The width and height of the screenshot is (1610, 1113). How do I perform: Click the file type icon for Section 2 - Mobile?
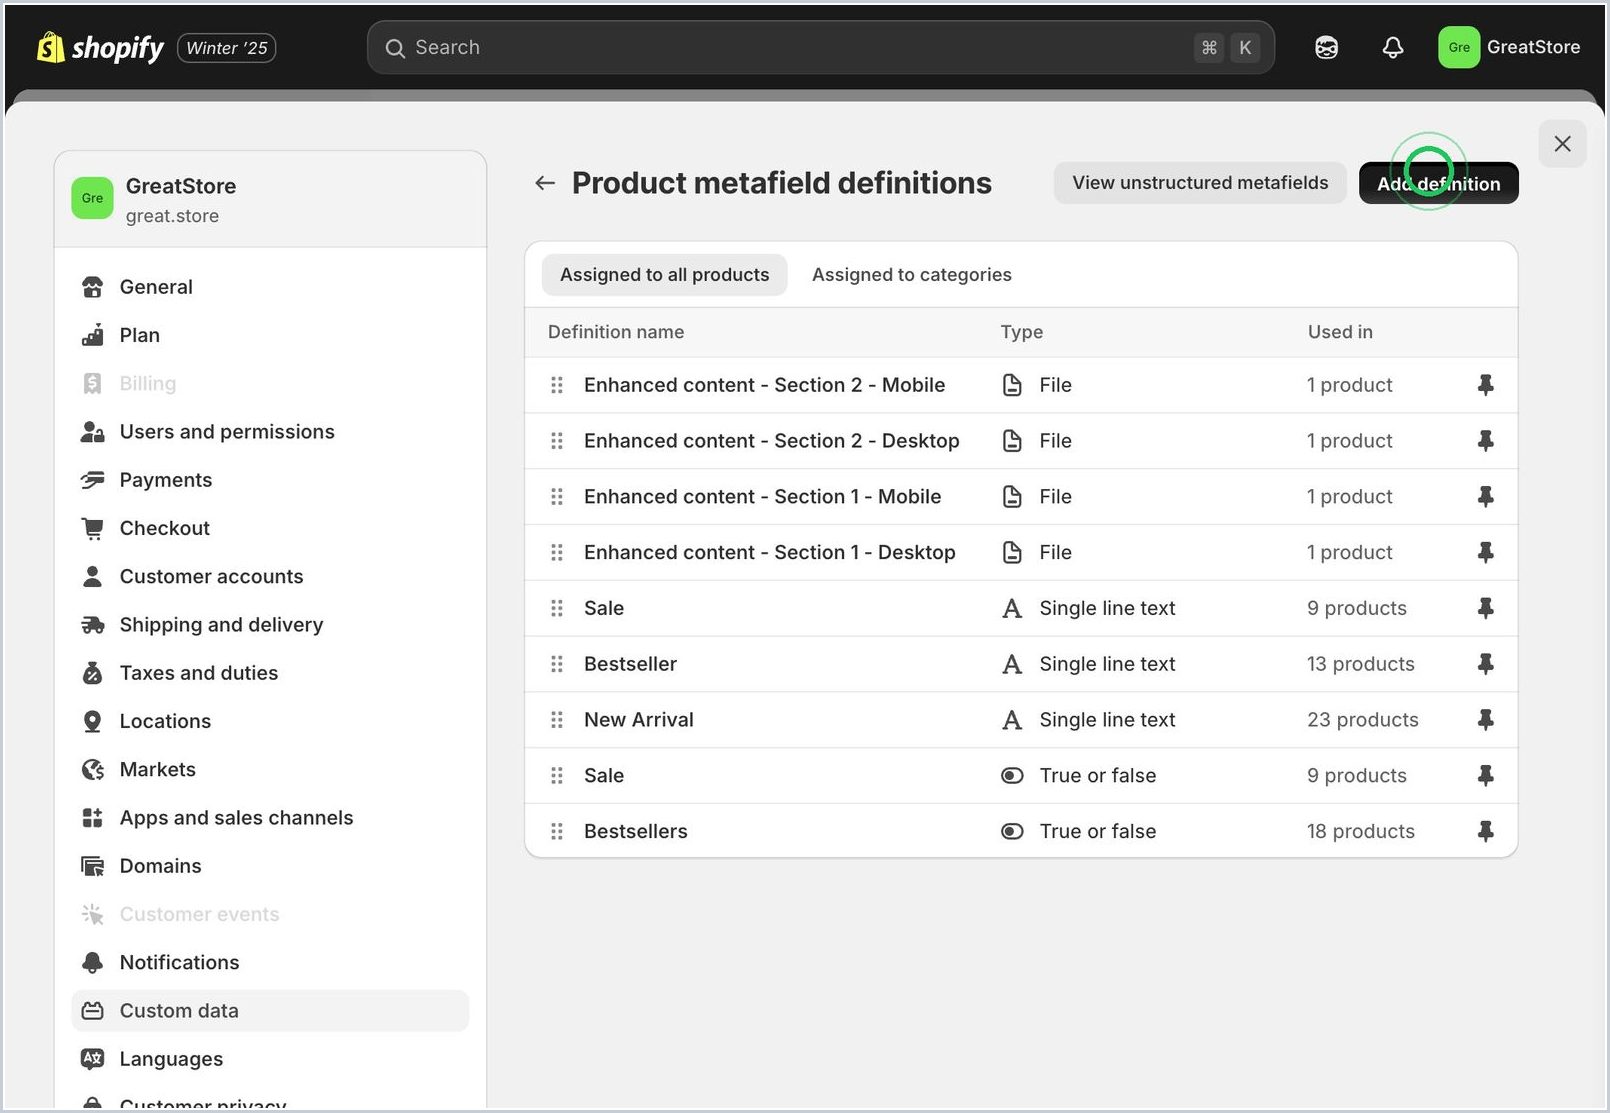click(1012, 385)
